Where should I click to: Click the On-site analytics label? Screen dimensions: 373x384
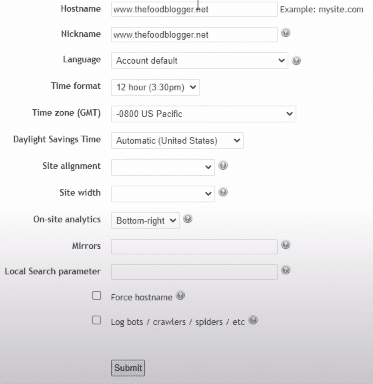click(x=67, y=219)
